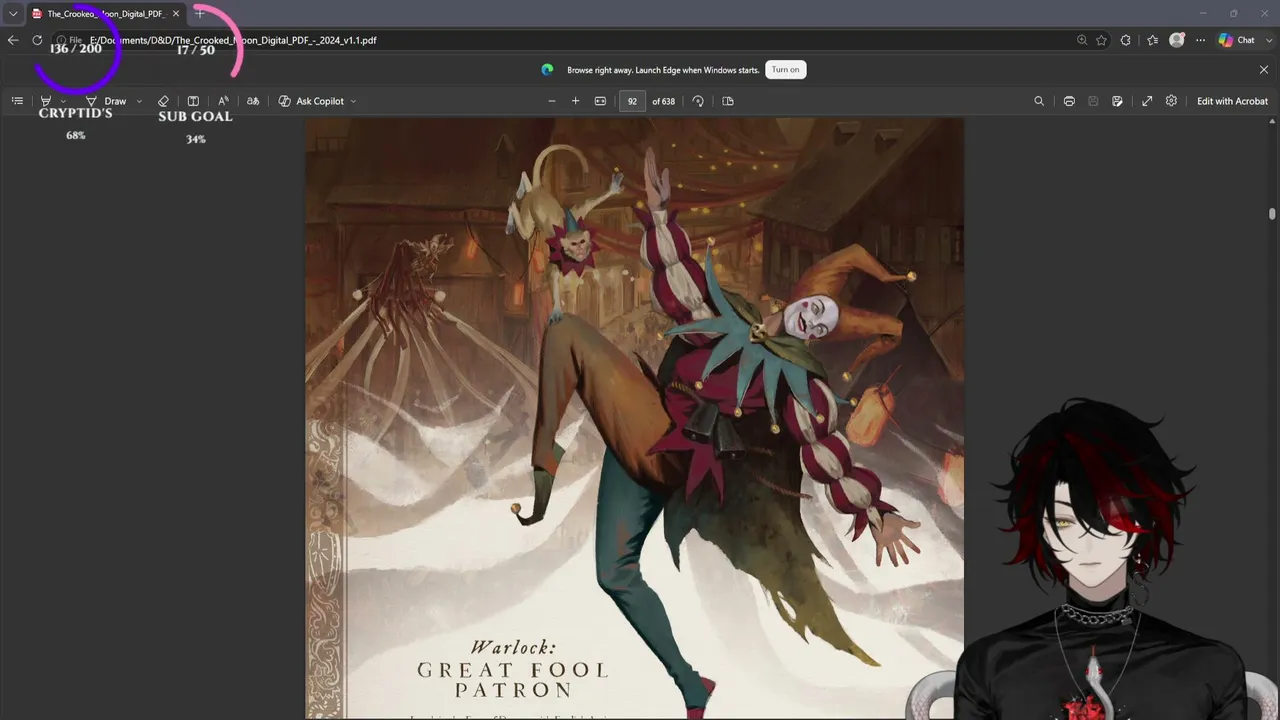
Task: Click the PDF page jester illustration
Action: [634, 417]
